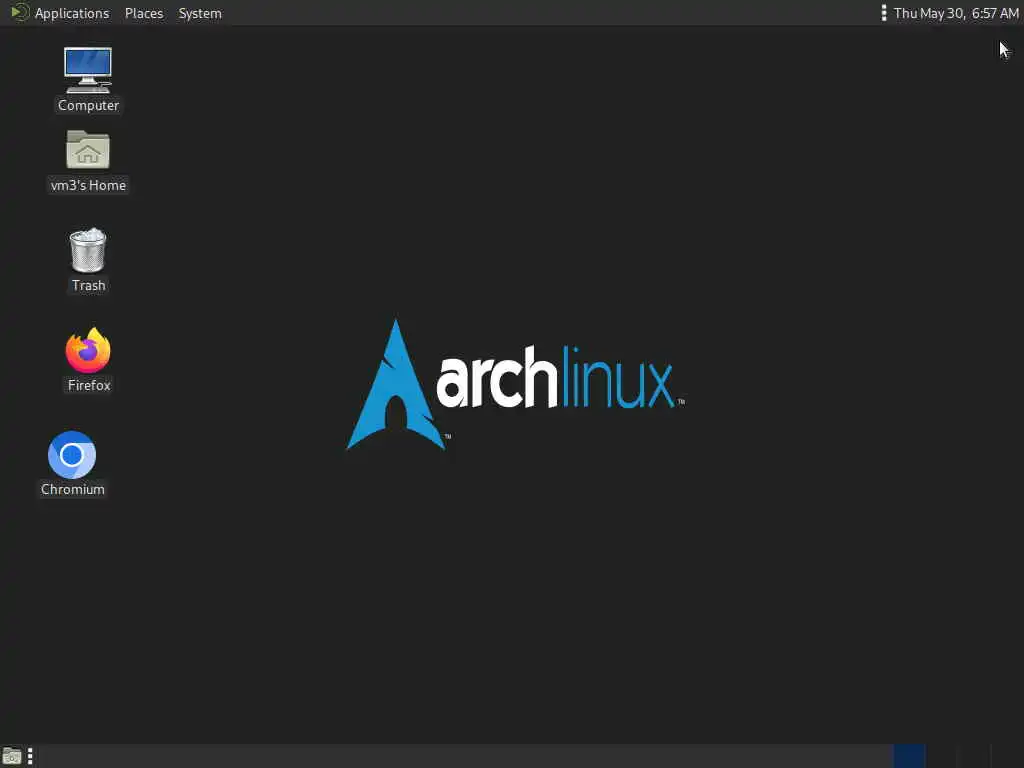Click the MATE logo icon beside Applications

(x=20, y=12)
